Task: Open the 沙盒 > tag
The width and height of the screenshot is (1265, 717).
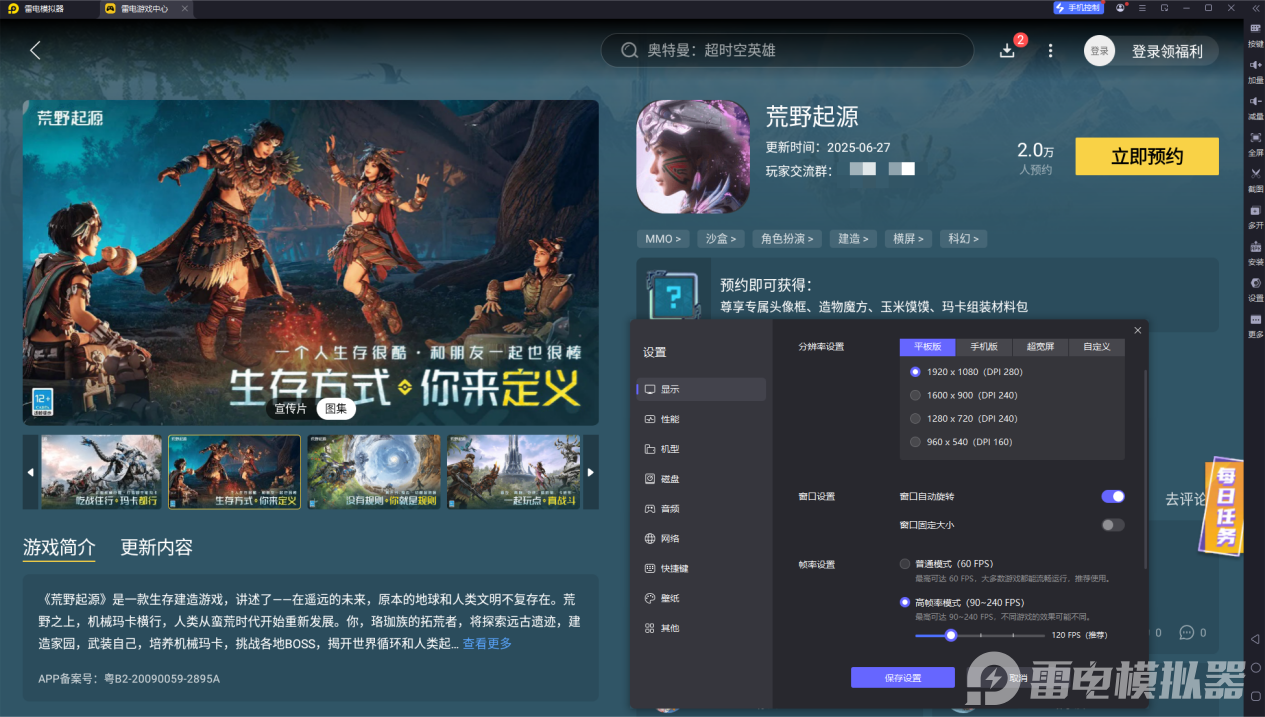Action: (x=721, y=239)
